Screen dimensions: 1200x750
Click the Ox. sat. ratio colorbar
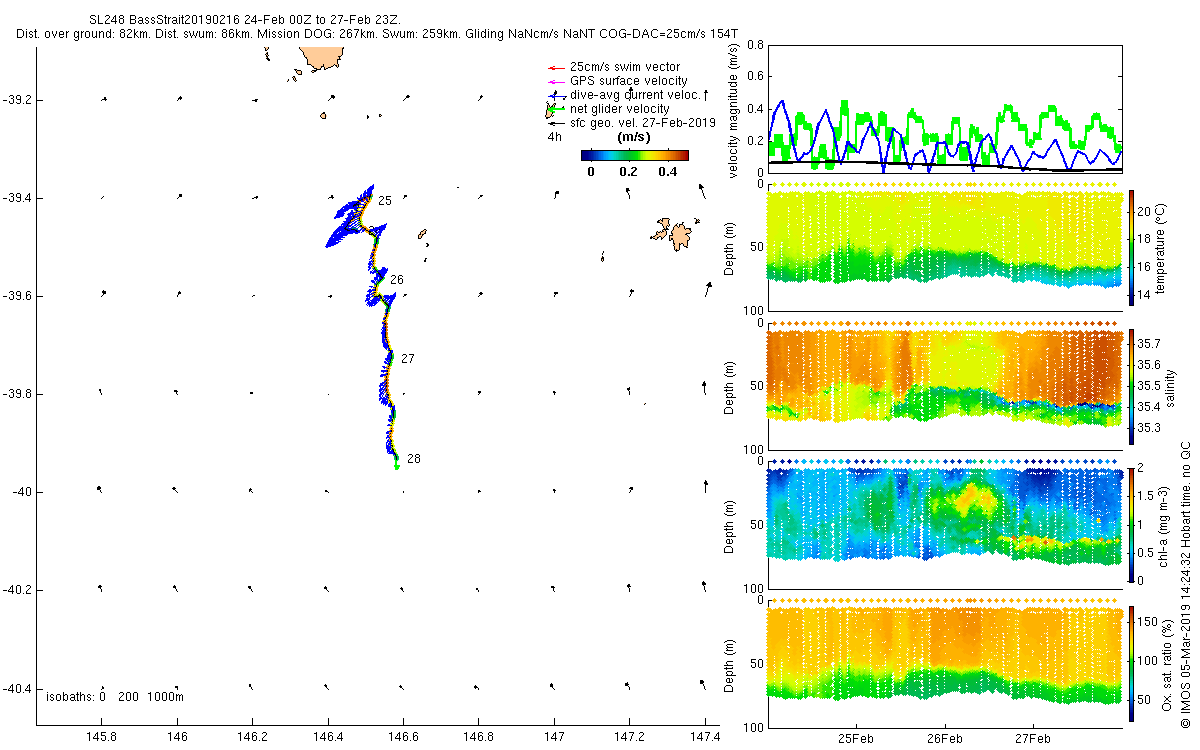tap(1132, 662)
